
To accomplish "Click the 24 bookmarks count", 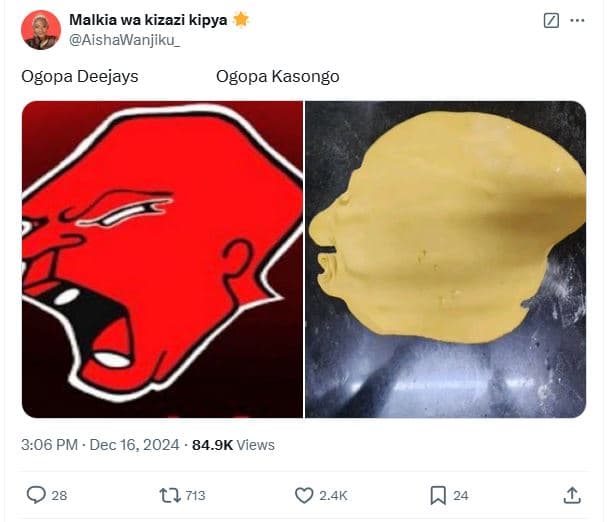I will tap(460, 496).
